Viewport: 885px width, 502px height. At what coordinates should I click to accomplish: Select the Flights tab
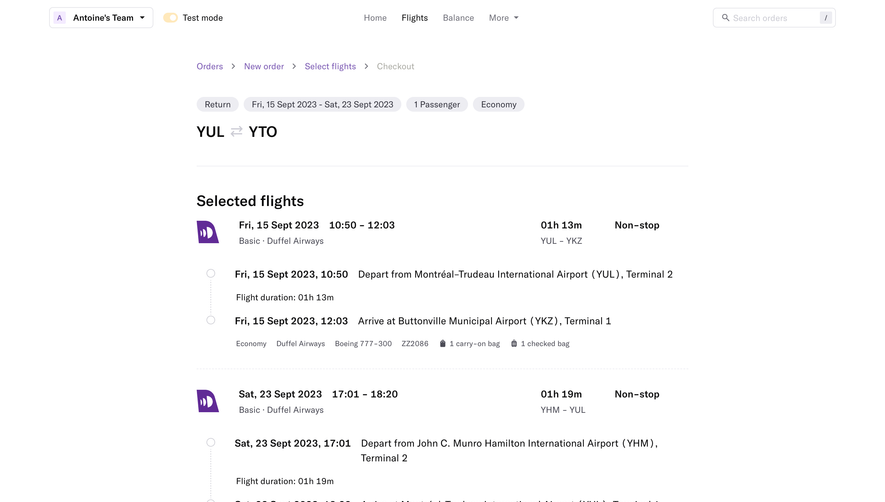[414, 18]
